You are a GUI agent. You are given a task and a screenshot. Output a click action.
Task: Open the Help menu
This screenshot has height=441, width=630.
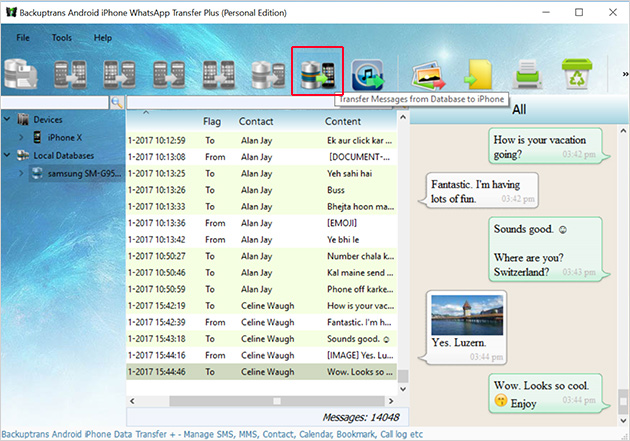click(103, 38)
